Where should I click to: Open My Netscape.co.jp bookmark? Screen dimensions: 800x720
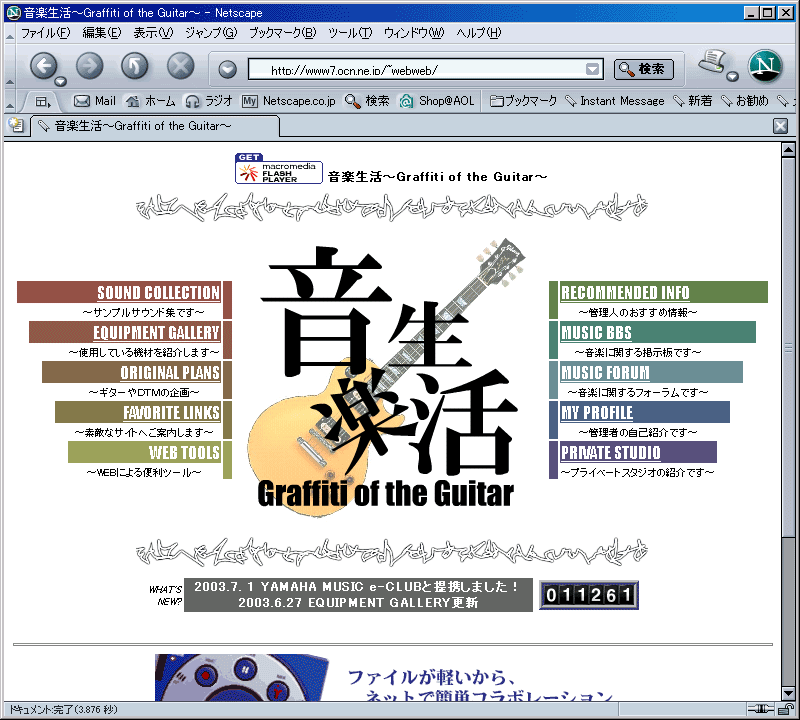pyautogui.click(x=289, y=101)
